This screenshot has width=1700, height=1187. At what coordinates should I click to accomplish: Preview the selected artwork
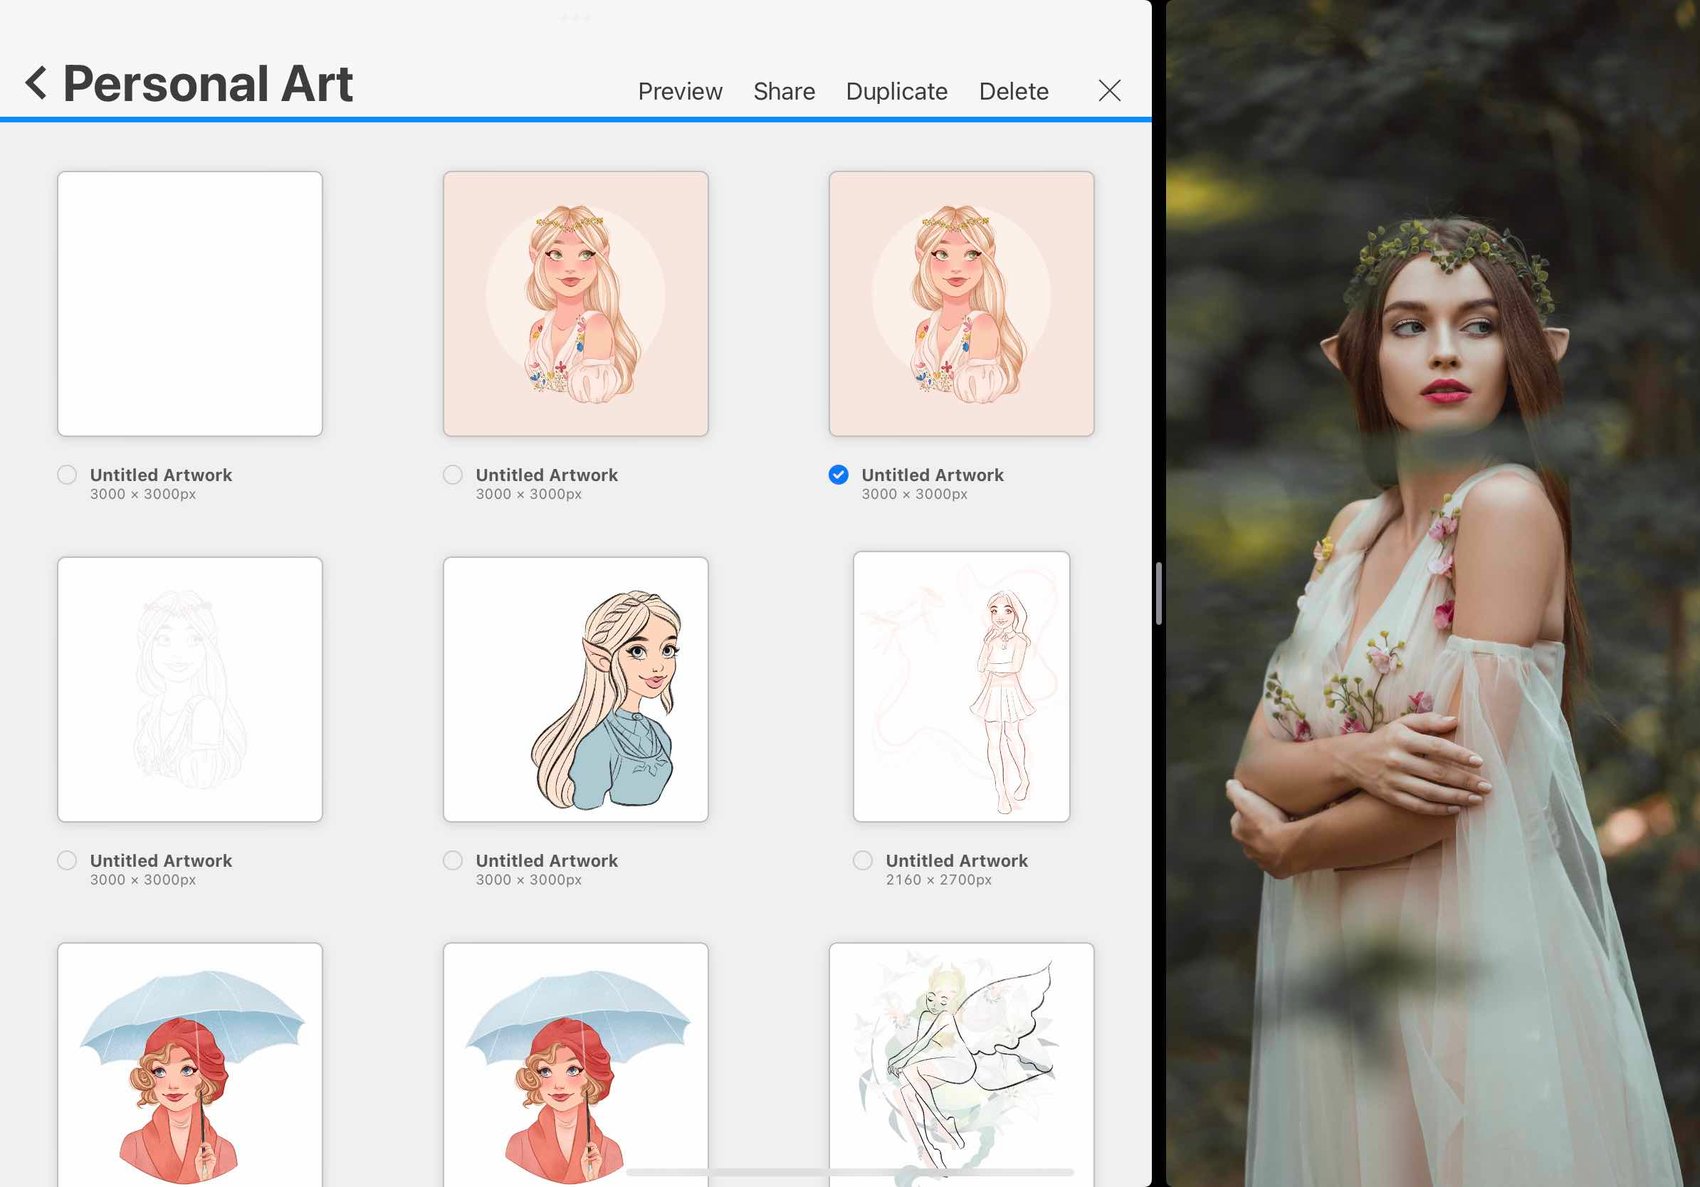coord(680,91)
